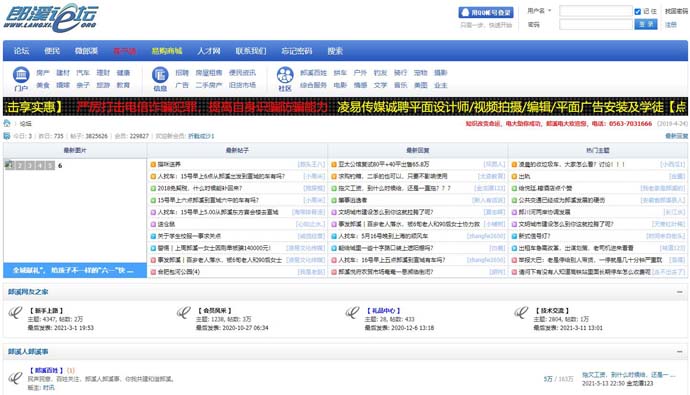690x395 pixels.
Task: Click the 登录 login button
Action: 646,24
